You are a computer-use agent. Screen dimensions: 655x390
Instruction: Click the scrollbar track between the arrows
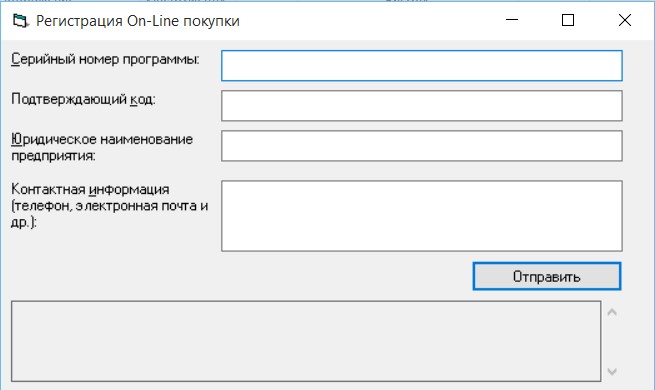(x=612, y=342)
